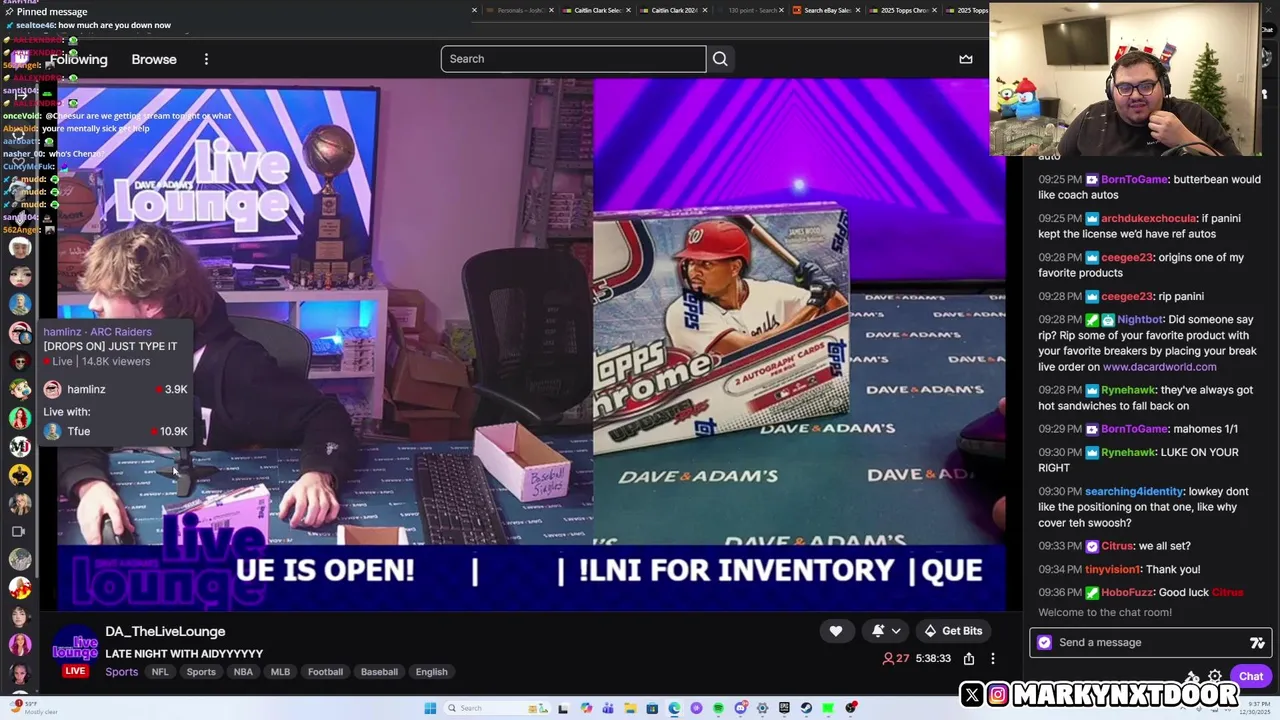
Task: Click the stream uptime 5:38:33
Action: tap(933, 659)
